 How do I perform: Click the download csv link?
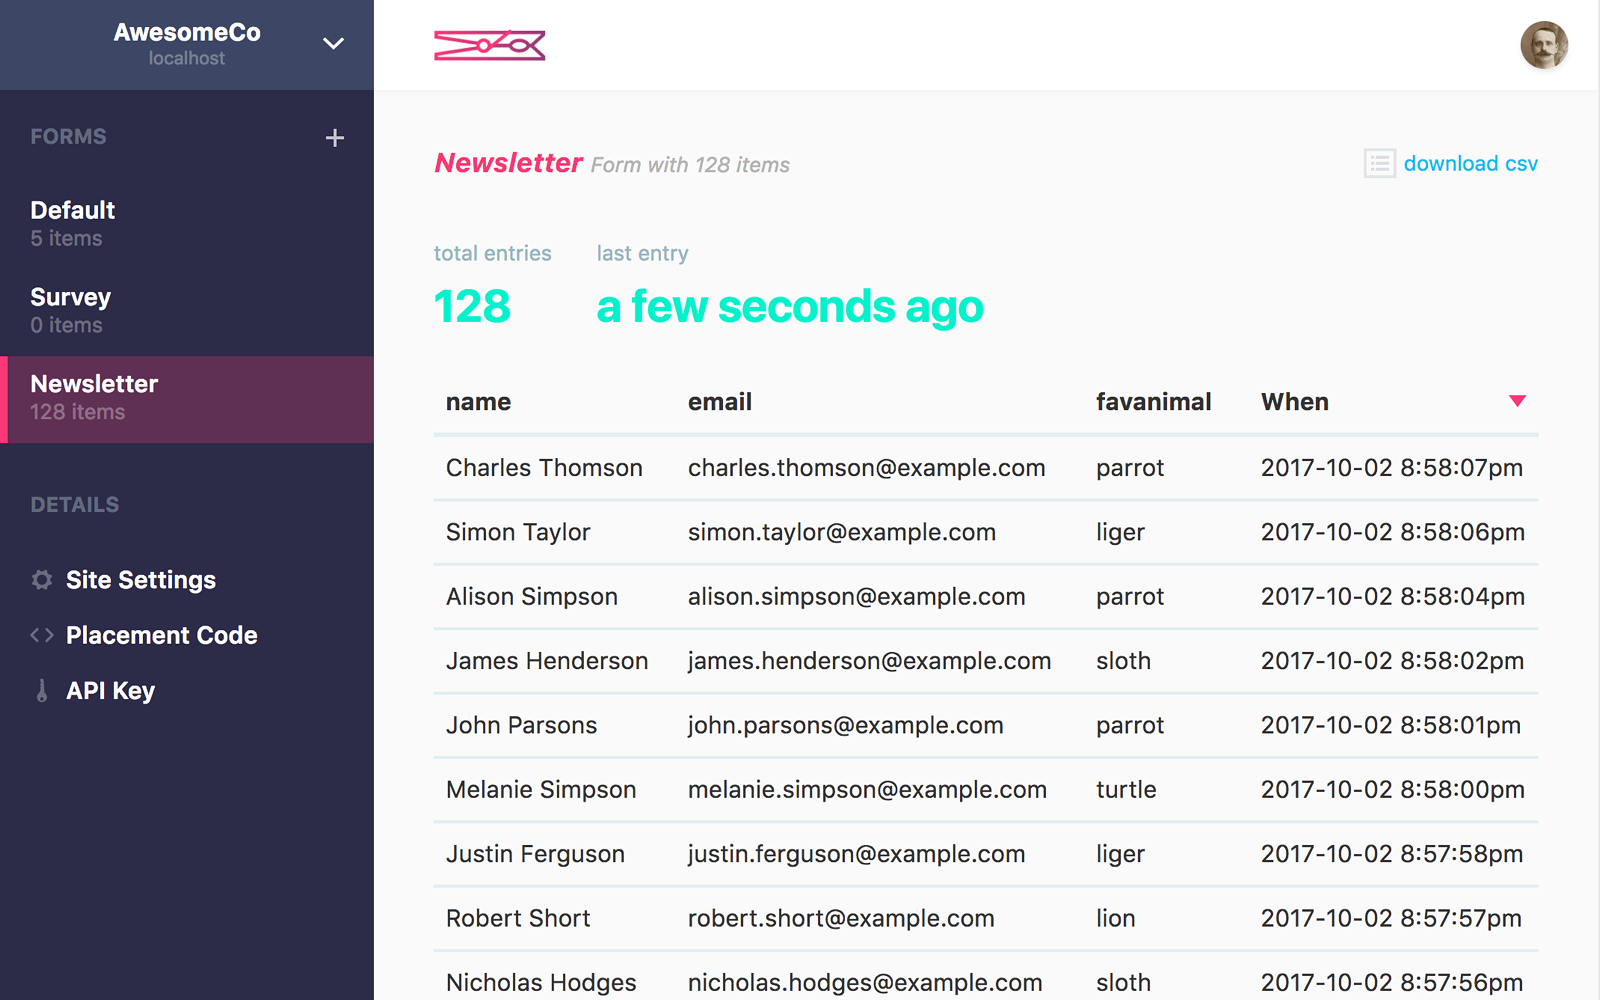1471,163
